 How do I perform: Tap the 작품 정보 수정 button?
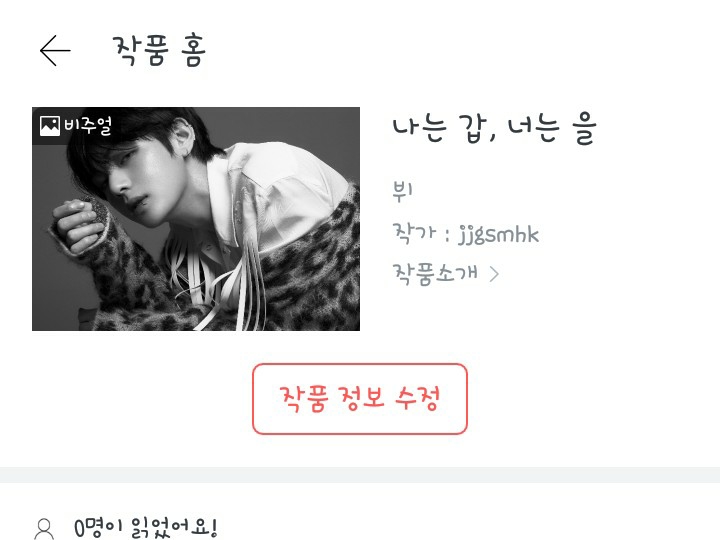click(x=360, y=399)
